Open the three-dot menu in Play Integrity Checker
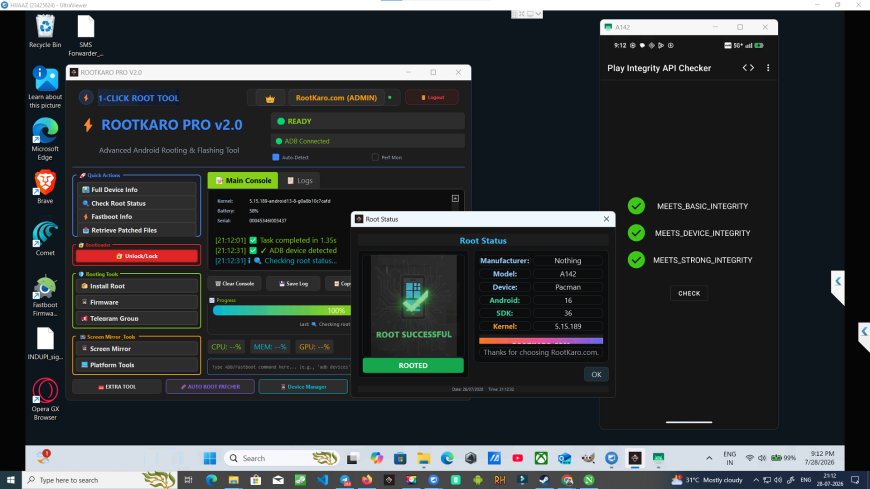This screenshot has height=489, width=870. point(768,68)
